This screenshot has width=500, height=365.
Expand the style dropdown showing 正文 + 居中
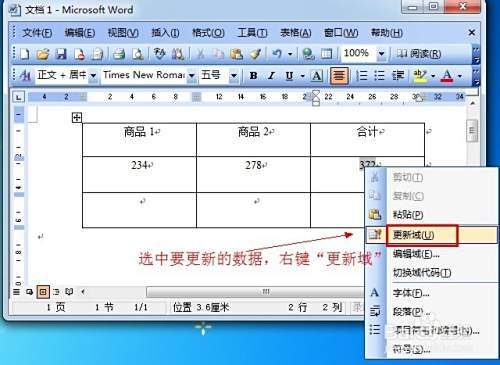(x=93, y=76)
